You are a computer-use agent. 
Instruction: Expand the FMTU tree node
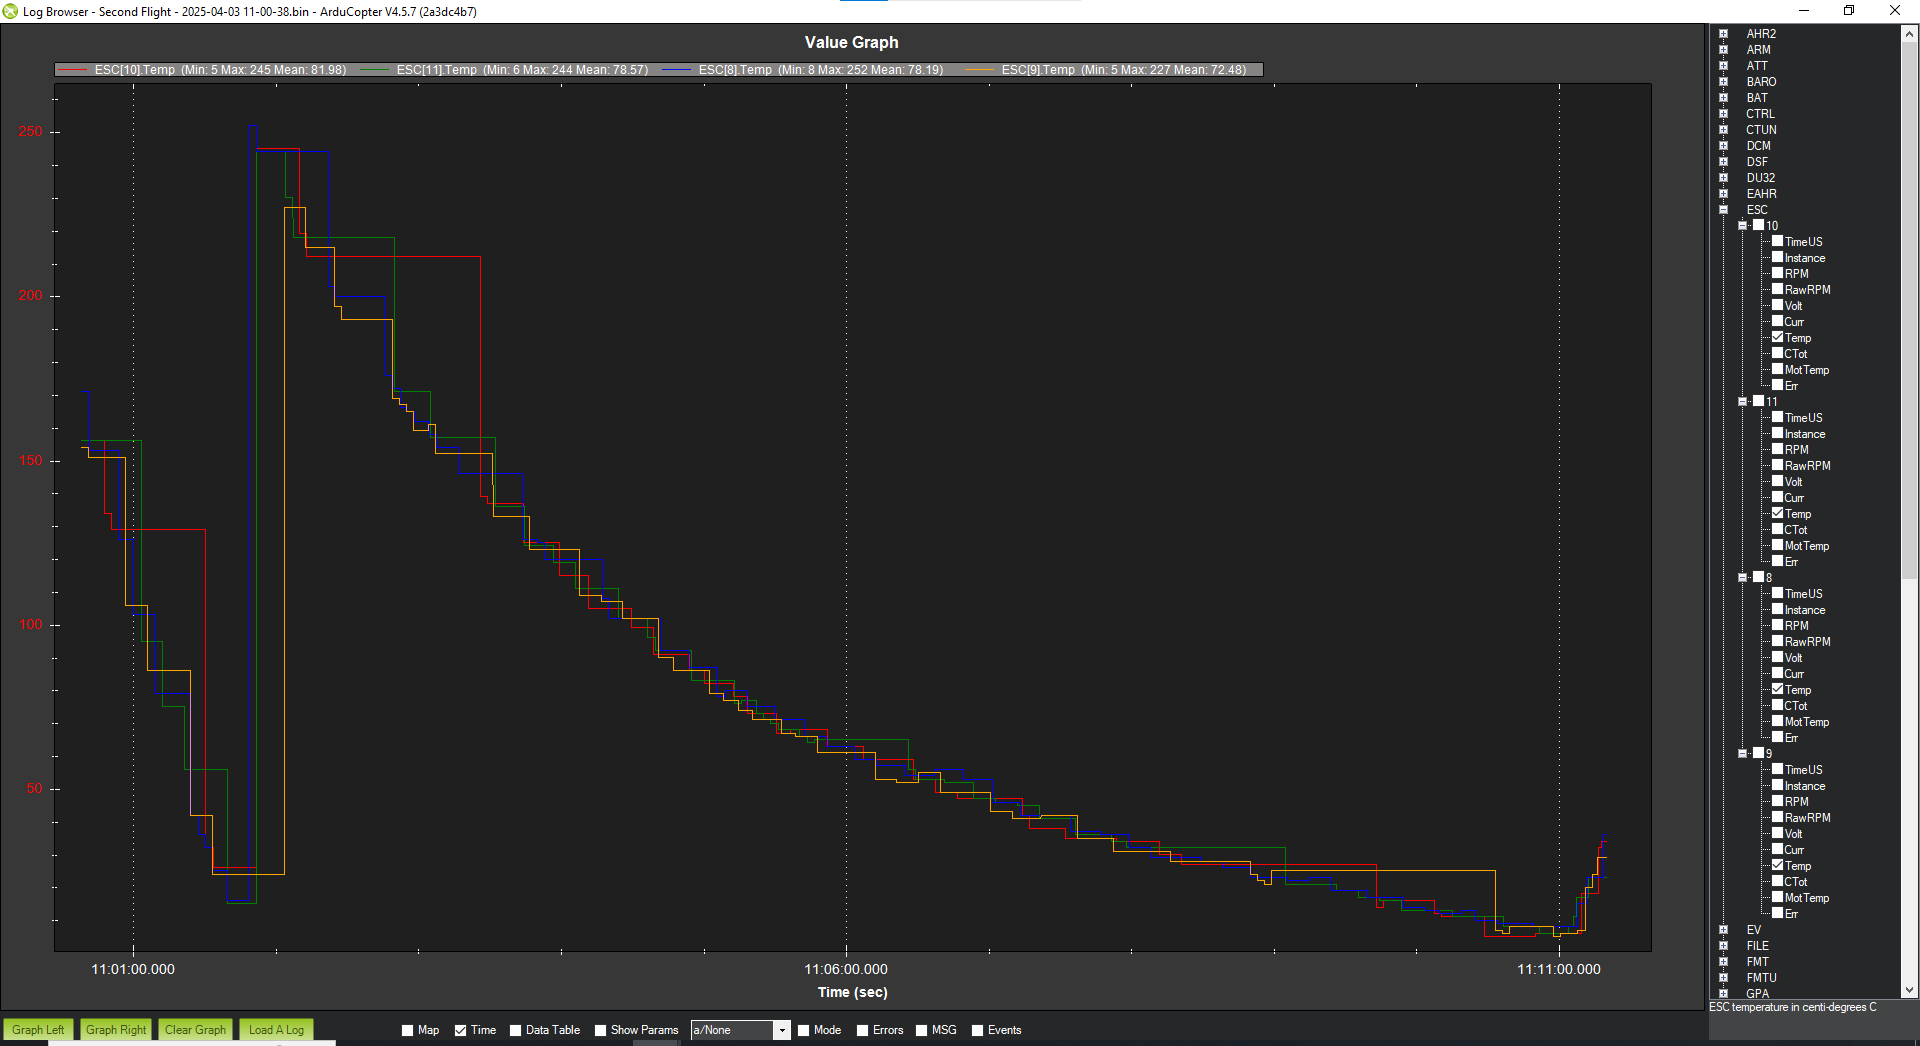(x=1723, y=978)
